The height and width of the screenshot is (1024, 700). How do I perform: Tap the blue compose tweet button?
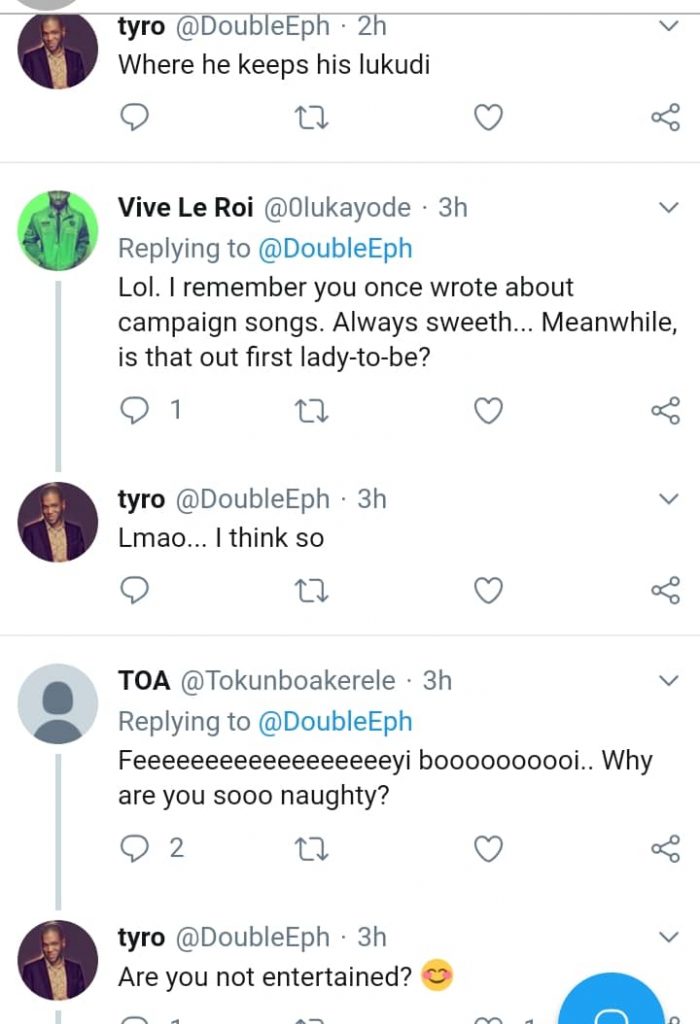pyautogui.click(x=611, y=1005)
